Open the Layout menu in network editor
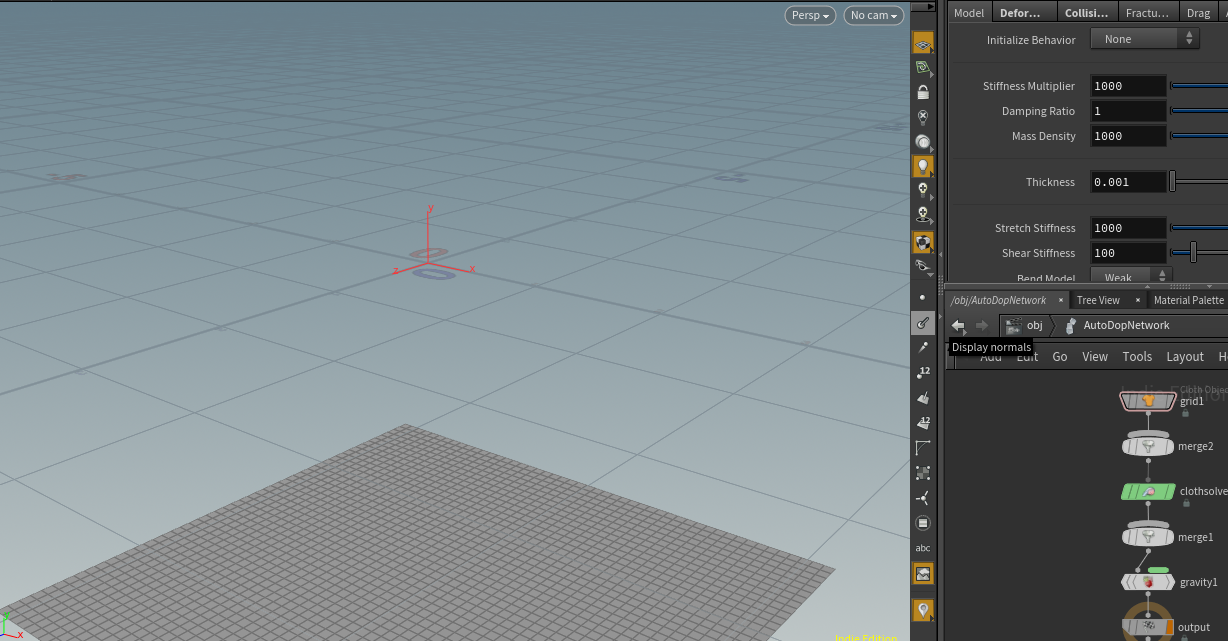1228x641 pixels. click(x=1185, y=356)
